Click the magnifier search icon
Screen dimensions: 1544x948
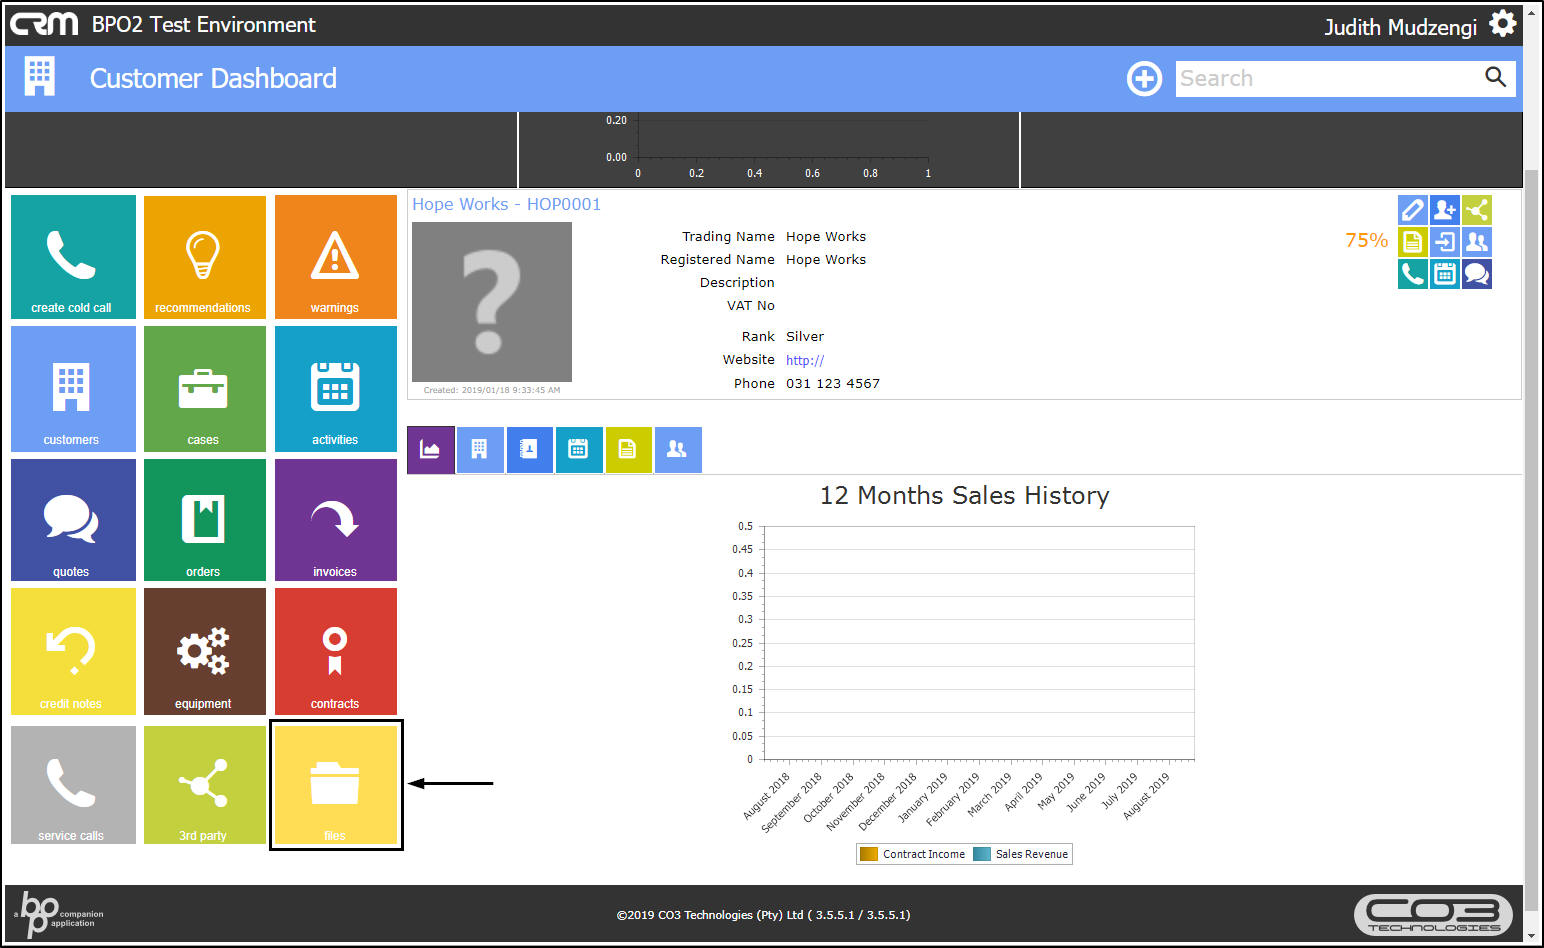[1495, 77]
